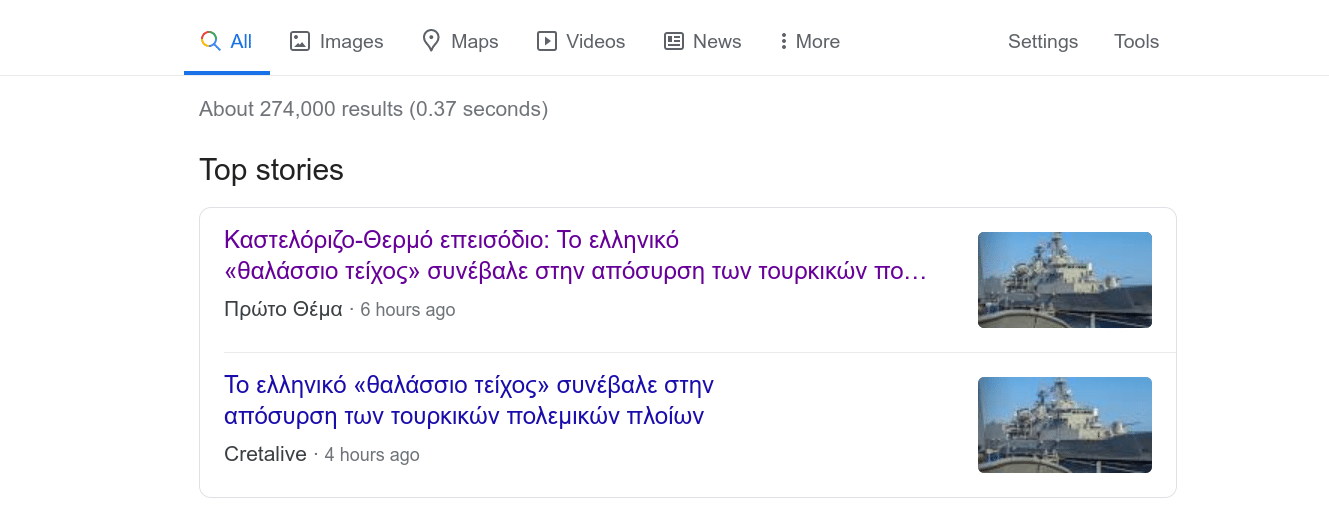The width and height of the screenshot is (1329, 511).
Task: Switch to the Images tab
Action: click(x=351, y=41)
